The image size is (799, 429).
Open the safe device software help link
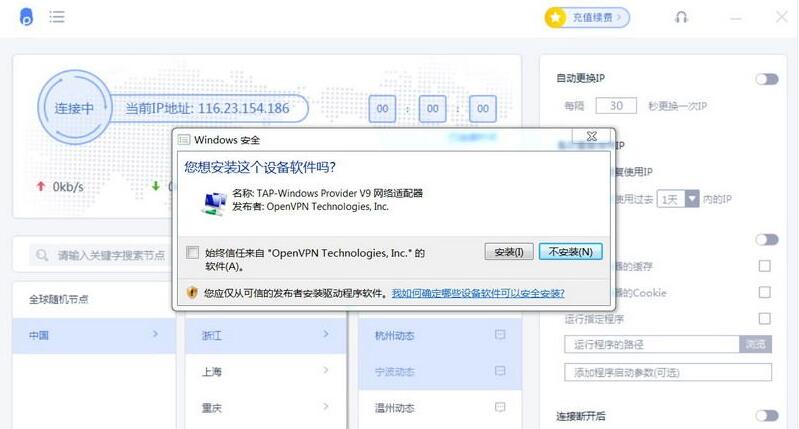pyautogui.click(x=478, y=293)
